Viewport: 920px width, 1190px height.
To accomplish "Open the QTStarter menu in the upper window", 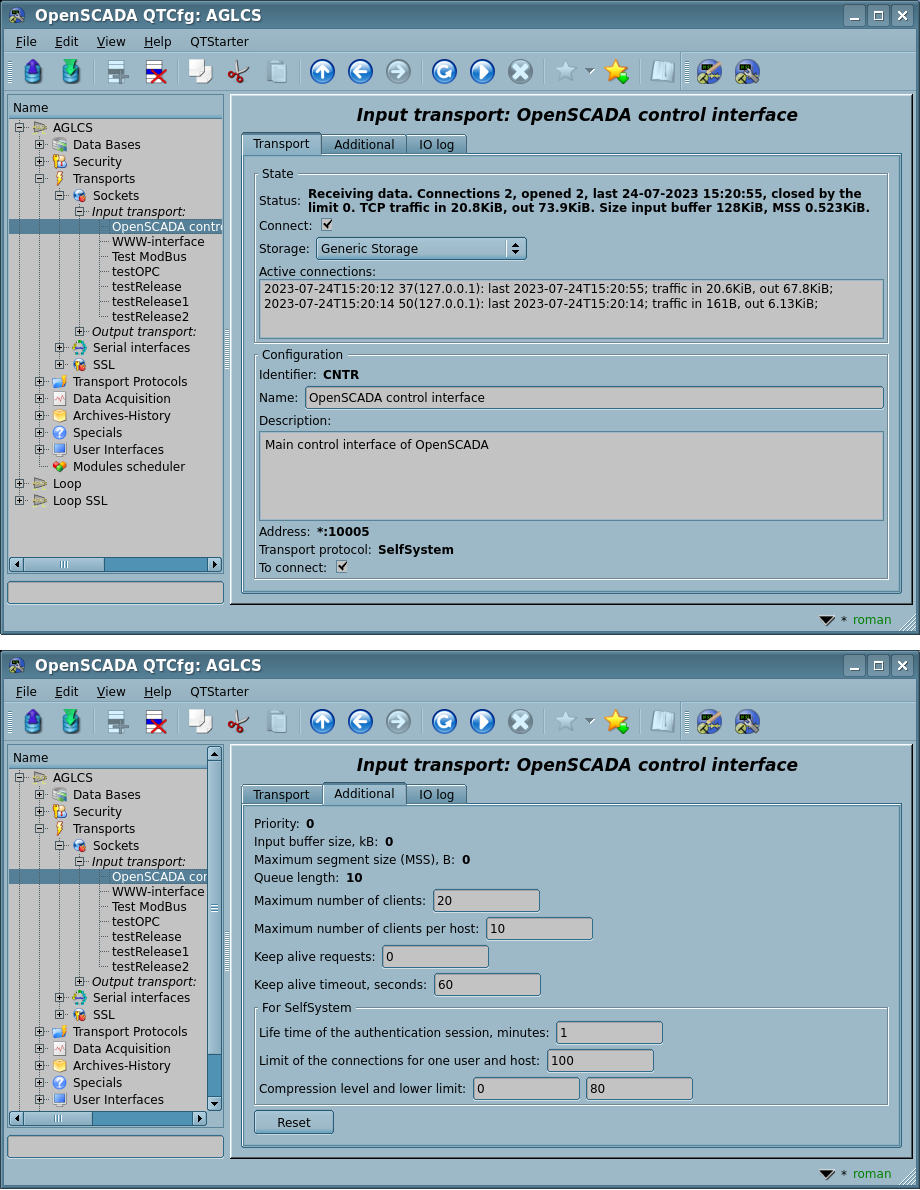I will point(219,42).
